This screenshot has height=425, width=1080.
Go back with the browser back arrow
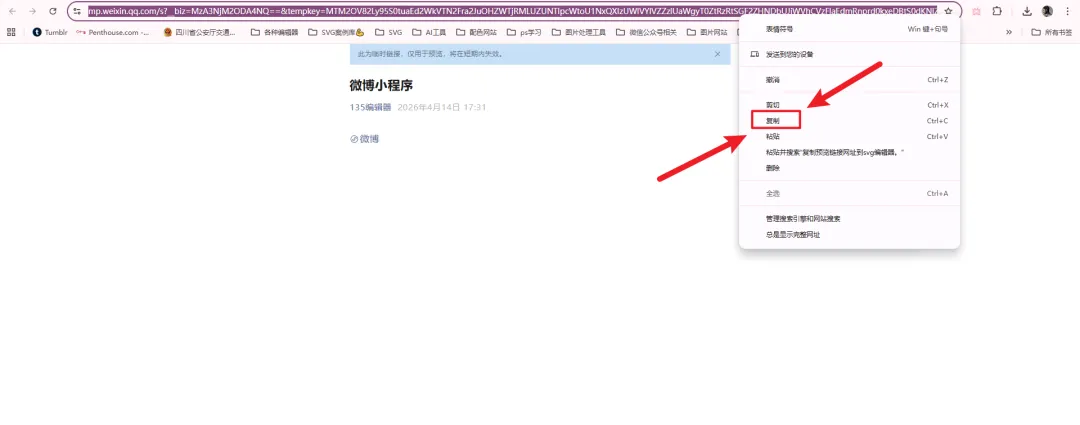pyautogui.click(x=12, y=11)
